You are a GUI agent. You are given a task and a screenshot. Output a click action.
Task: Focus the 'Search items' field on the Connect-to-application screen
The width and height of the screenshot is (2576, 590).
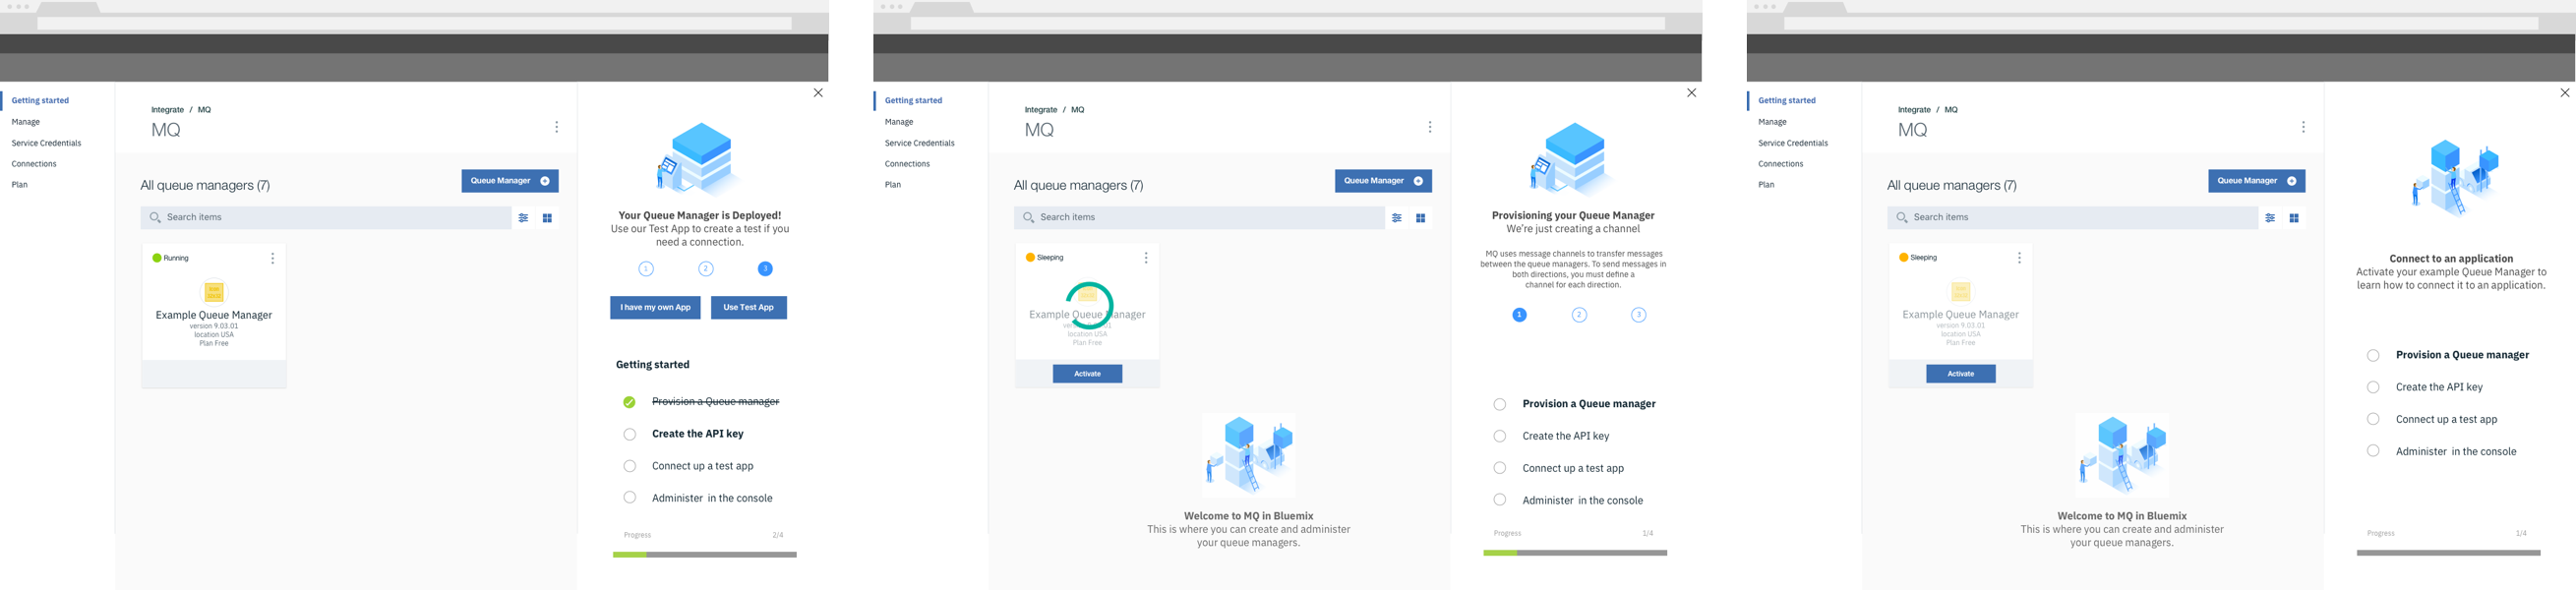(x=2073, y=217)
